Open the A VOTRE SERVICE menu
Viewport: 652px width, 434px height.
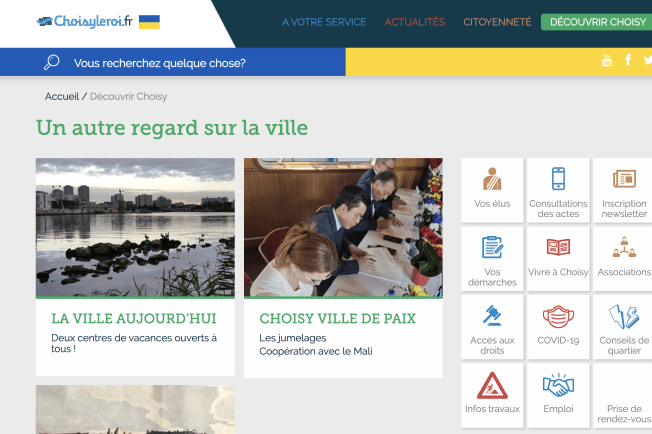(324, 22)
